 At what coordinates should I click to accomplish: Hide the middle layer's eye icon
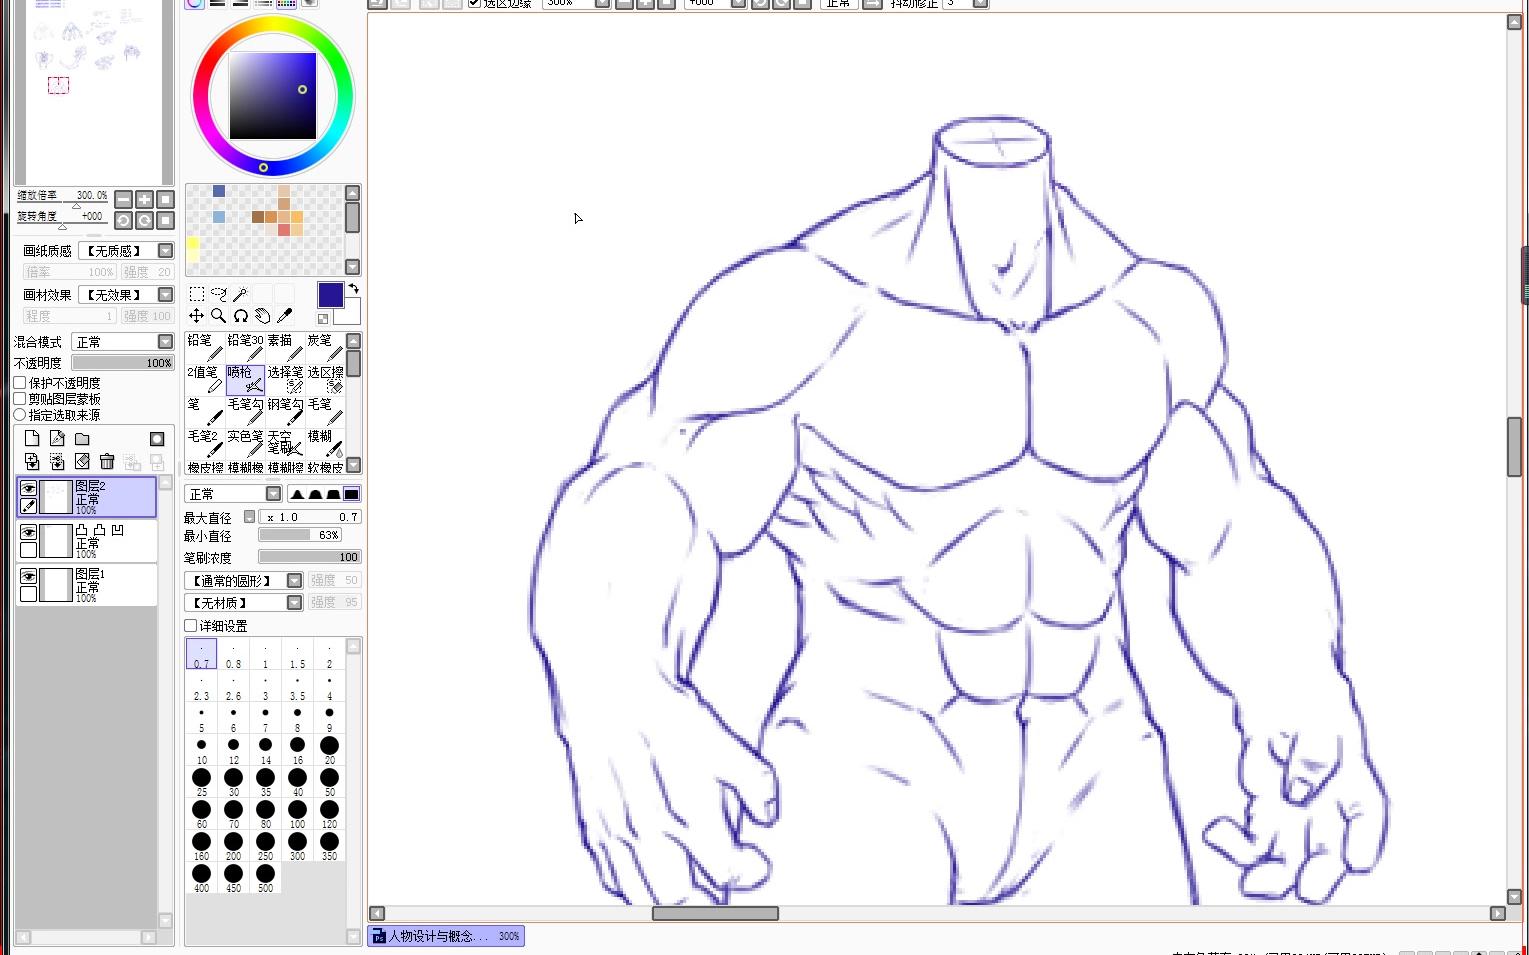click(x=28, y=532)
